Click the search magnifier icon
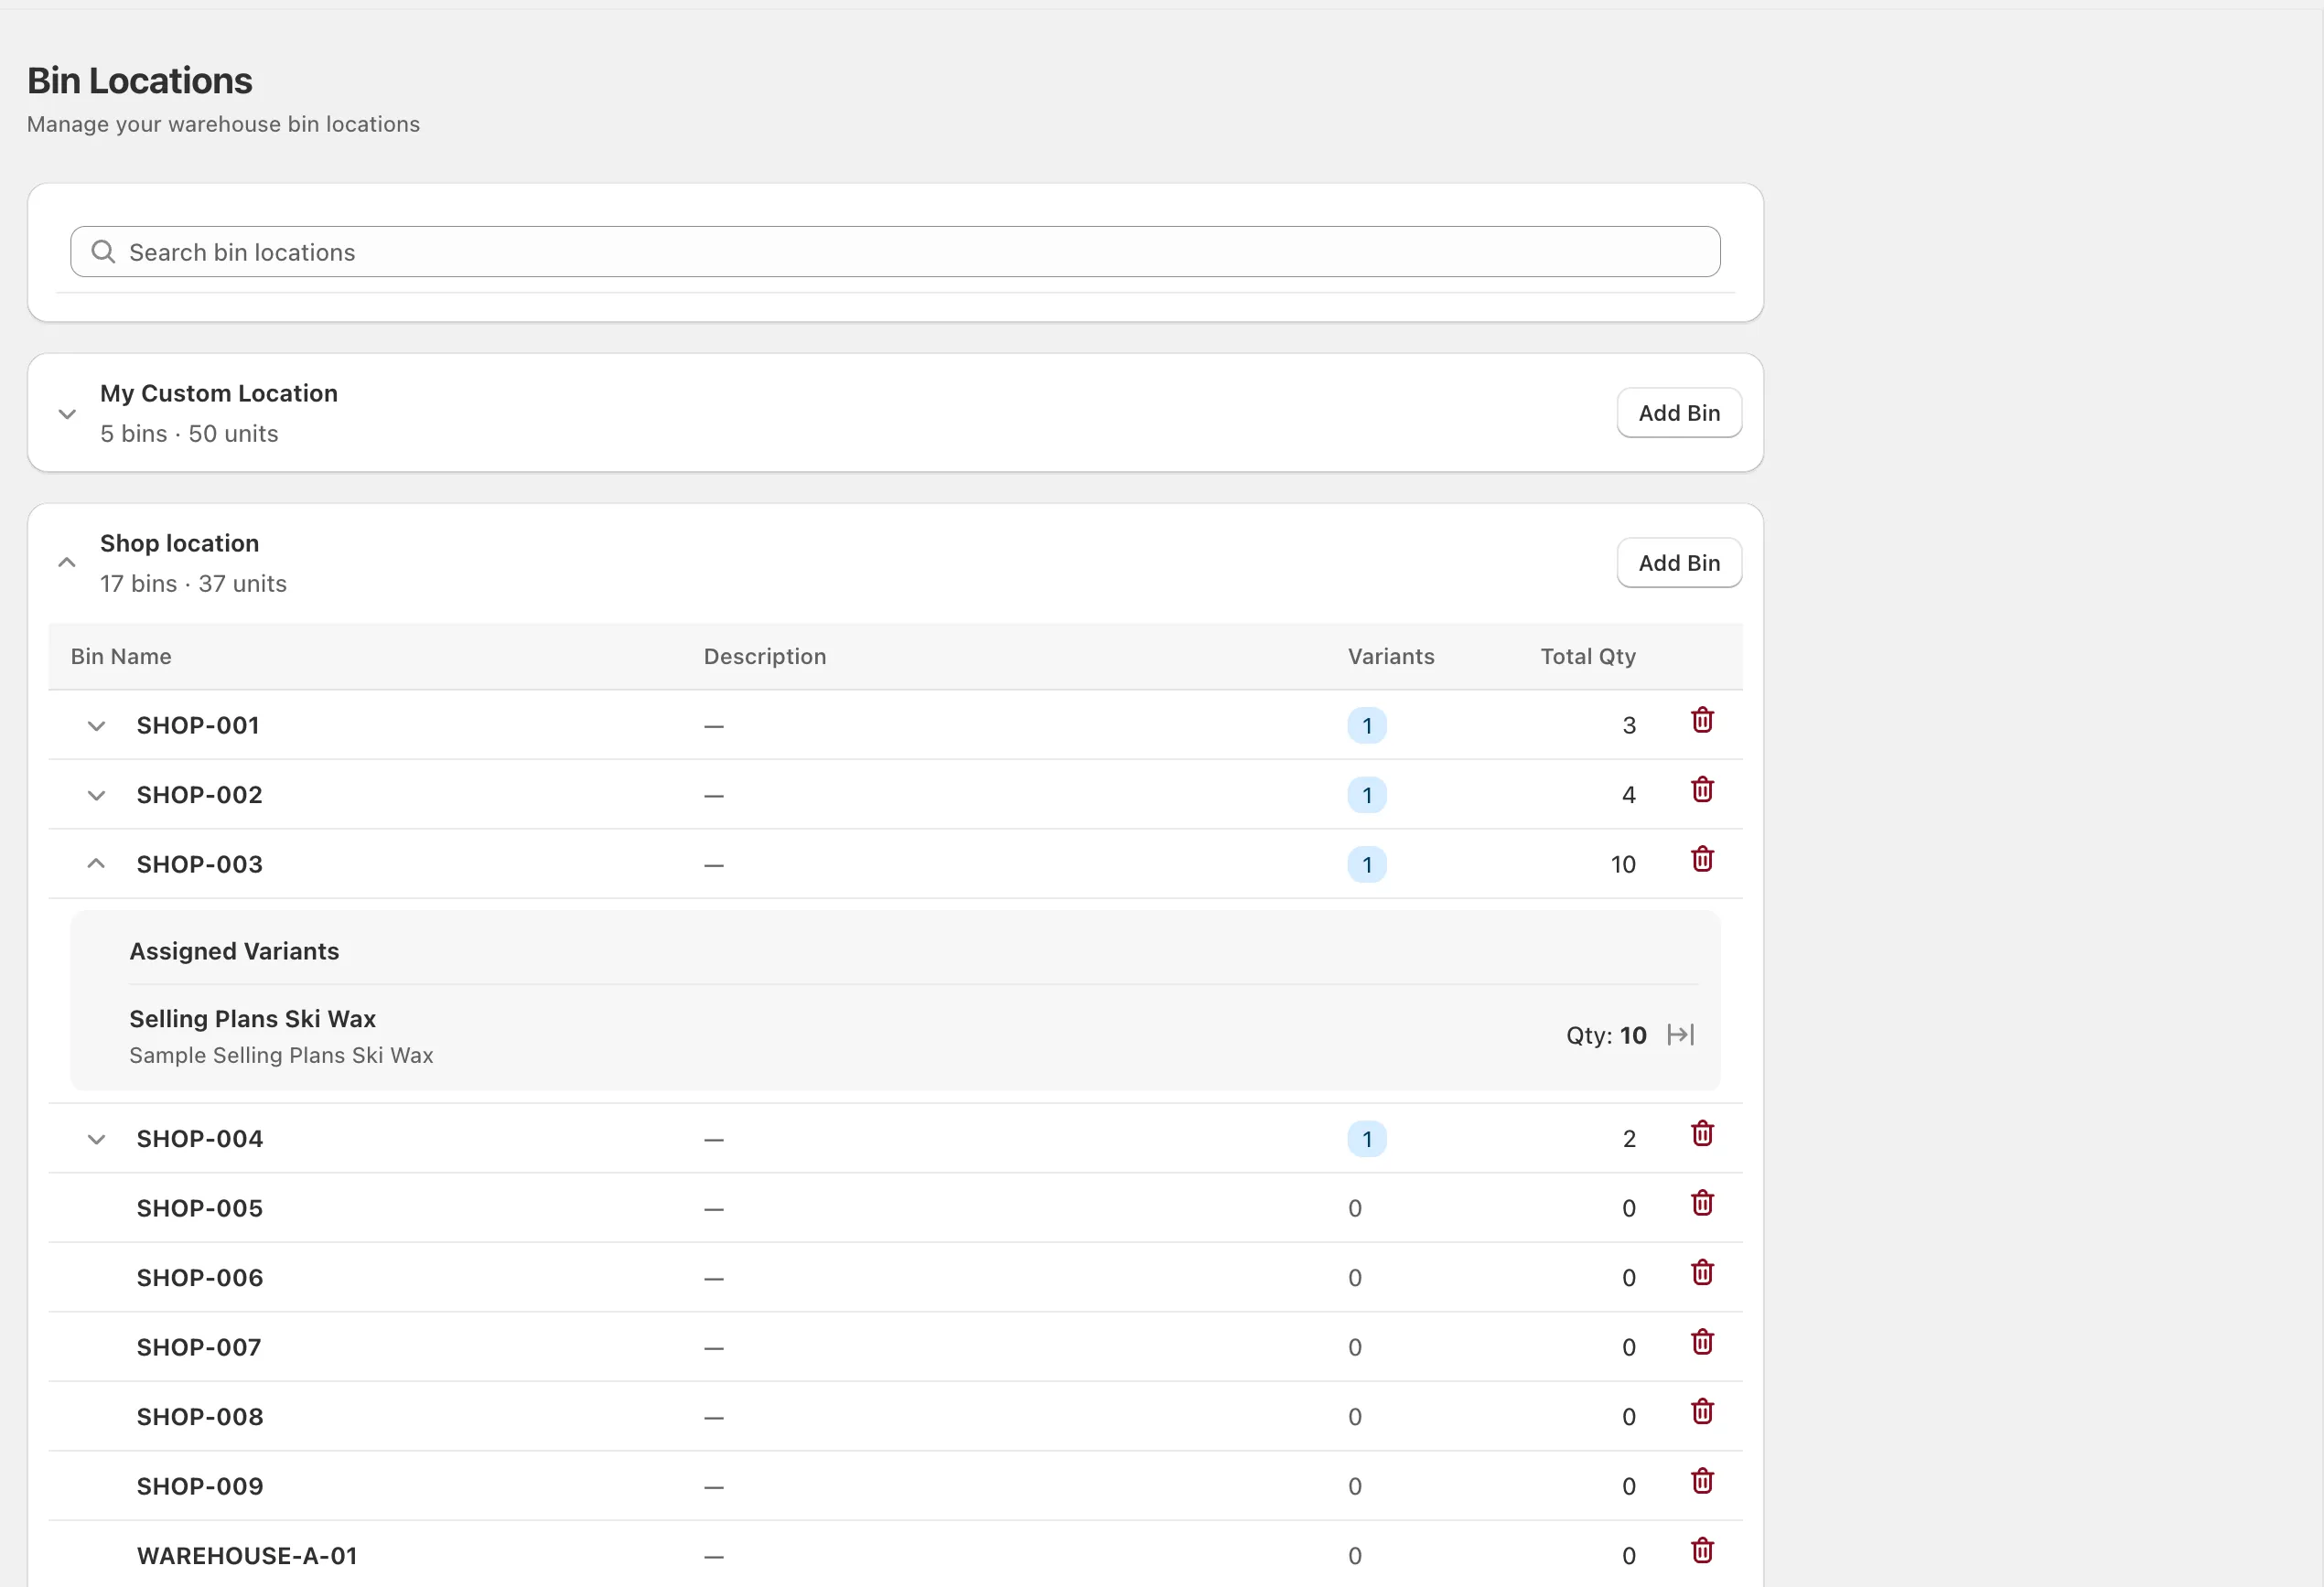 103,252
